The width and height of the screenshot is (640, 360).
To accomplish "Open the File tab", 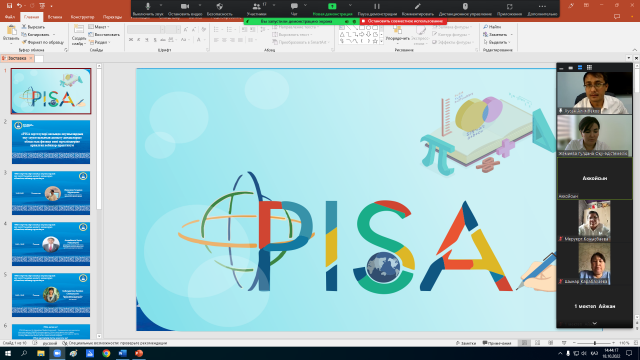I will pyautogui.click(x=10, y=17).
